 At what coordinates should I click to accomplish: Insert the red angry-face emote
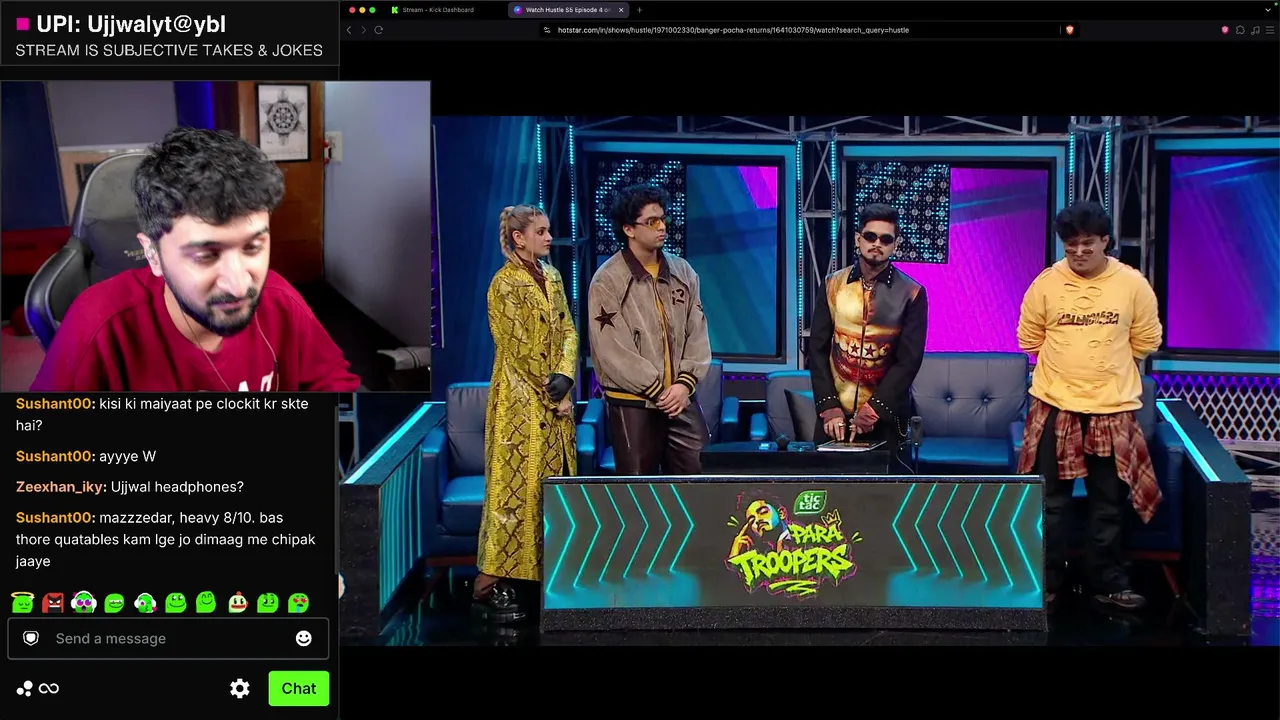pos(53,603)
